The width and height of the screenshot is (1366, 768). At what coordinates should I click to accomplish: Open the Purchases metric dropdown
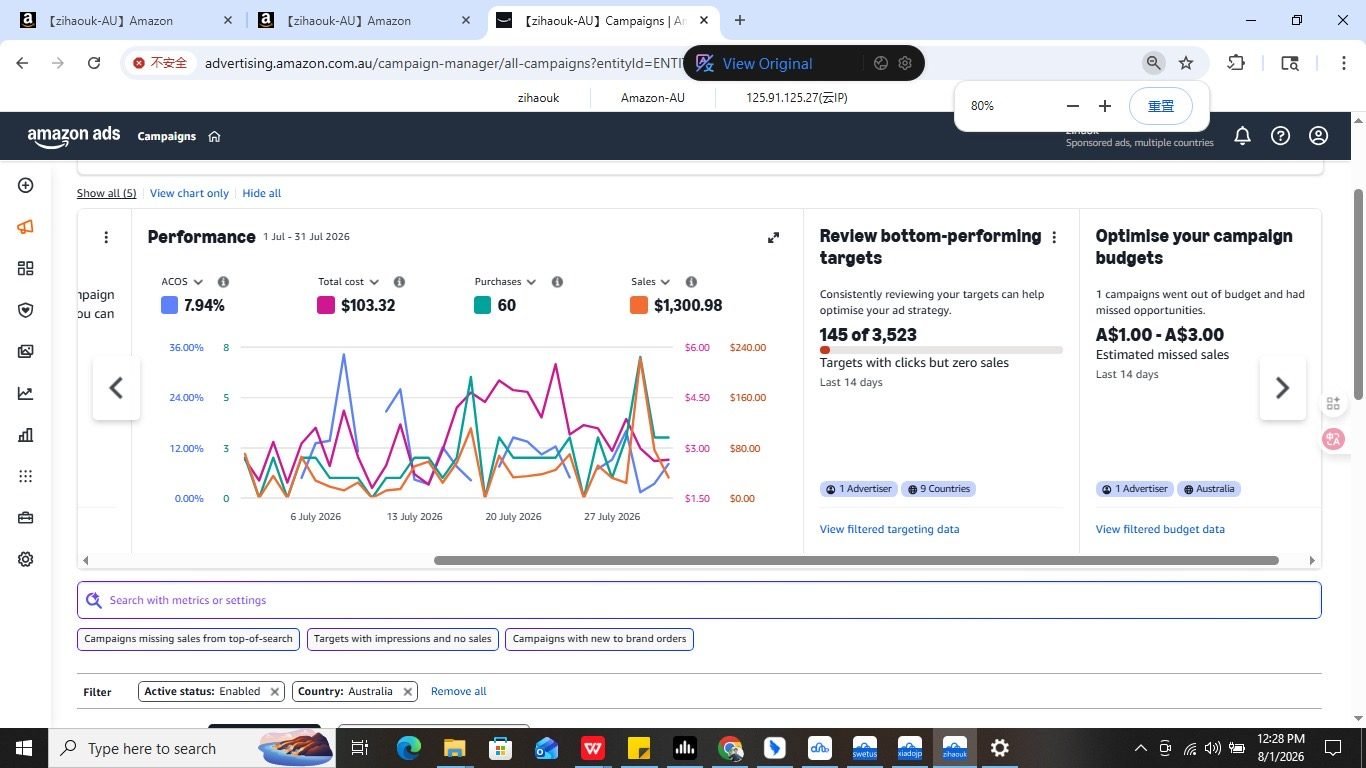click(x=505, y=282)
